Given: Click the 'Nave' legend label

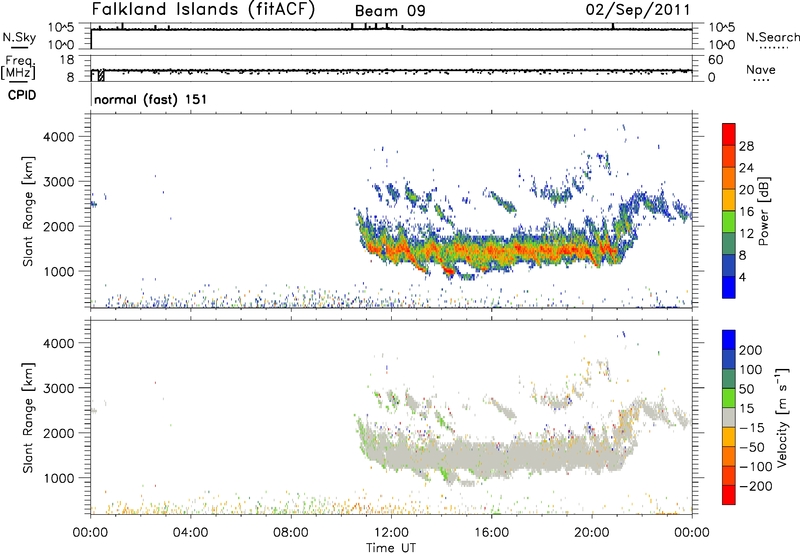Looking at the screenshot, I should click(x=761, y=69).
